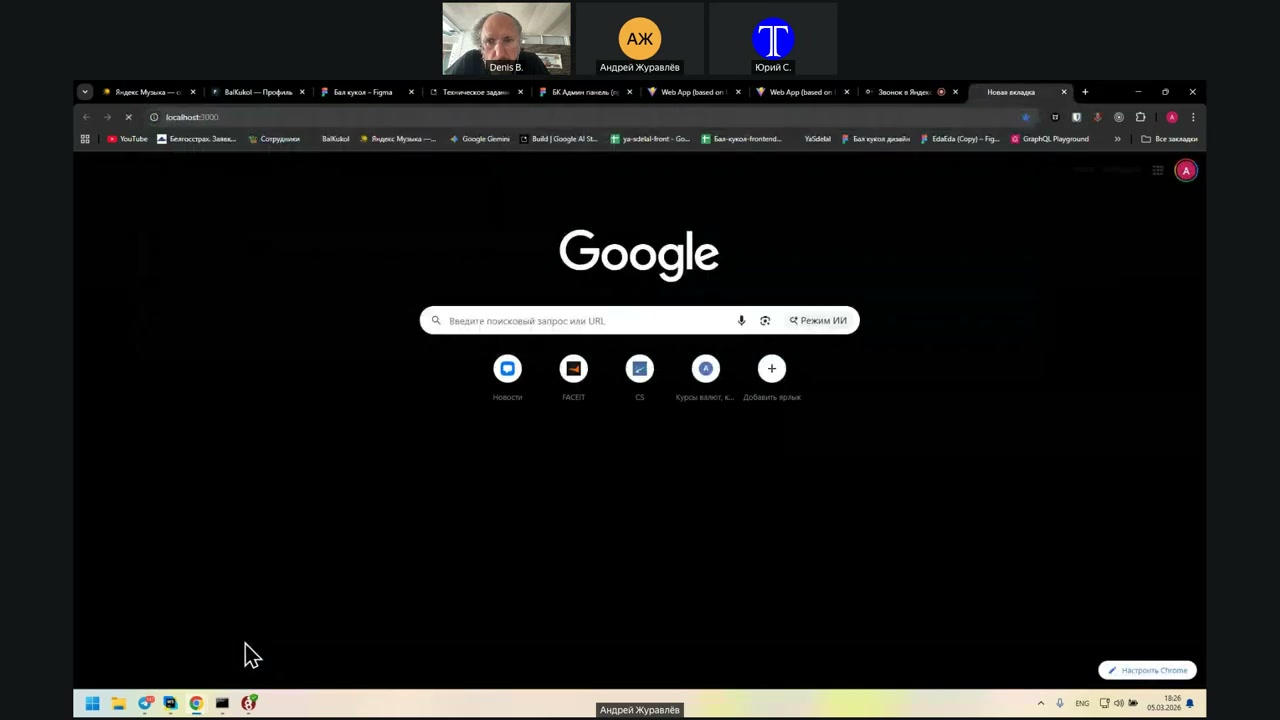The height and width of the screenshot is (720, 1280).
Task: Expand hidden bookmarks with the » chevron
Action: click(1117, 139)
